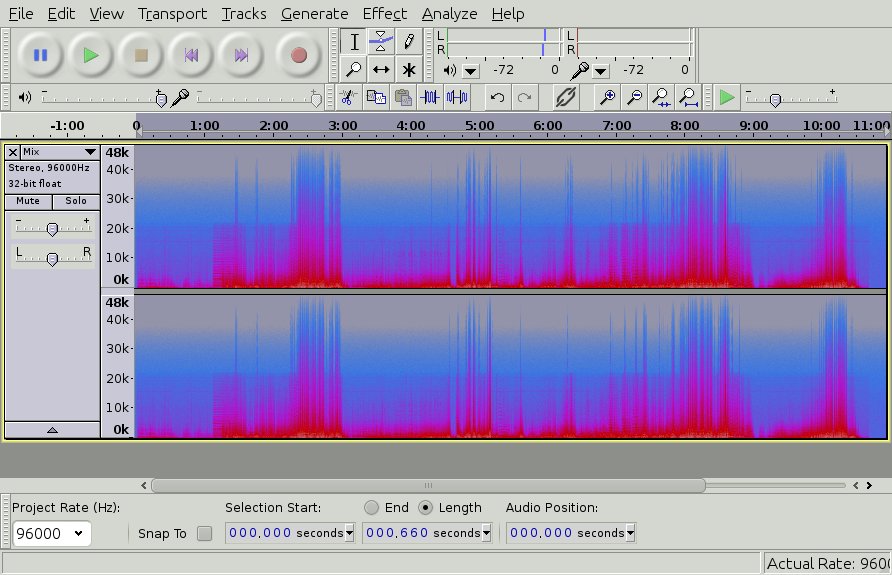Paste from clipboard using Paste icon

point(403,97)
